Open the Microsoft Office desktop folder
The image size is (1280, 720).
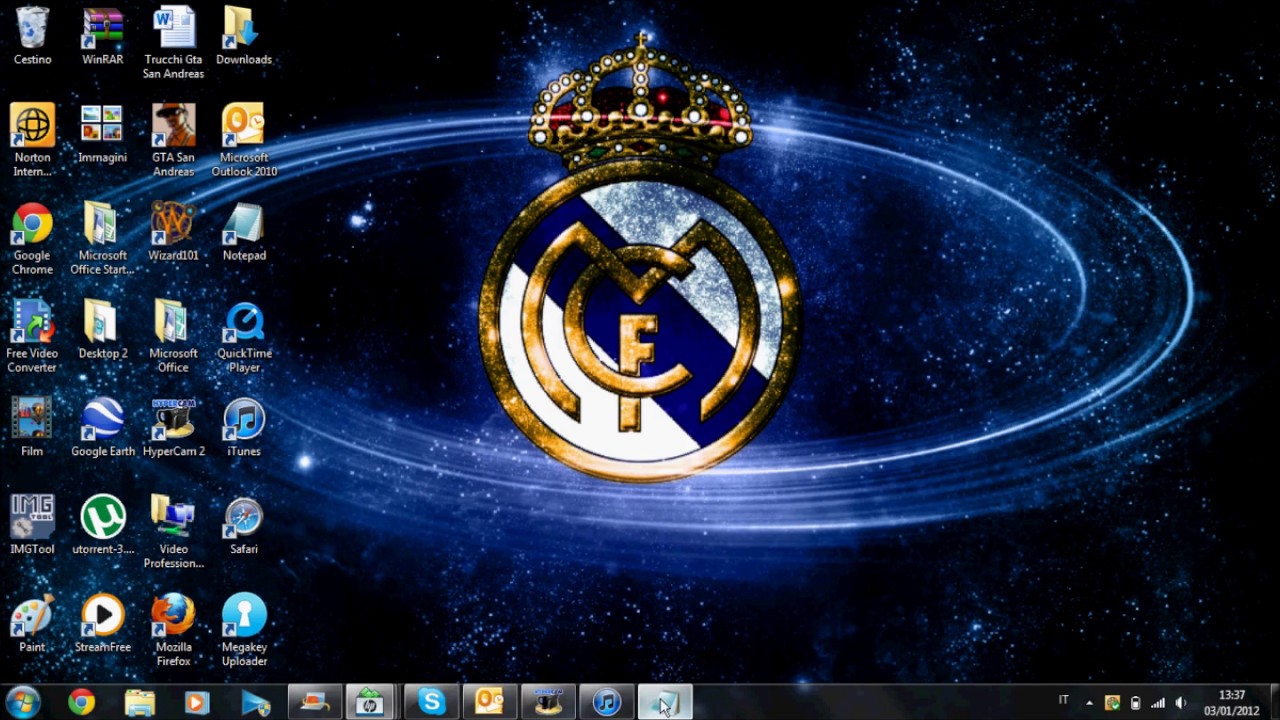[x=173, y=336]
